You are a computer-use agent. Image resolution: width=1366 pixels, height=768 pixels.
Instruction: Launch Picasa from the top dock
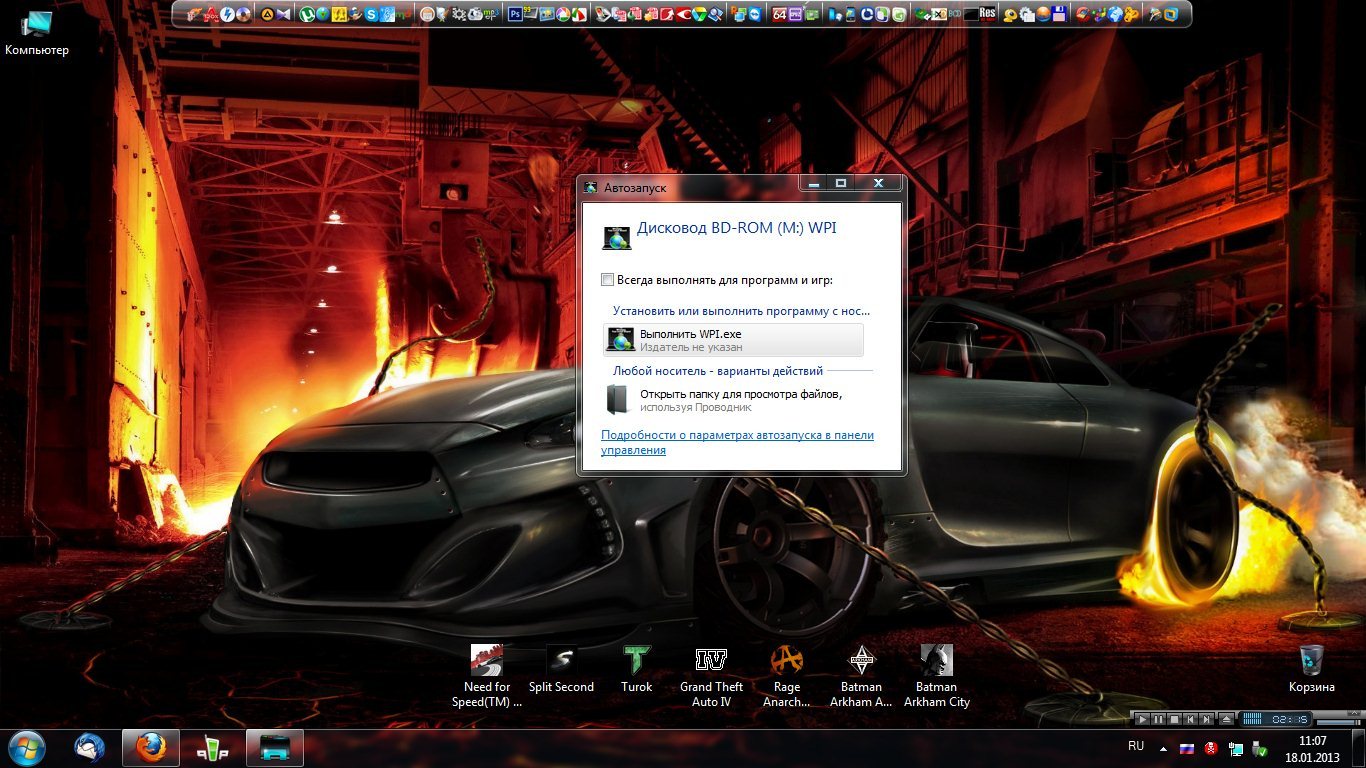point(562,14)
